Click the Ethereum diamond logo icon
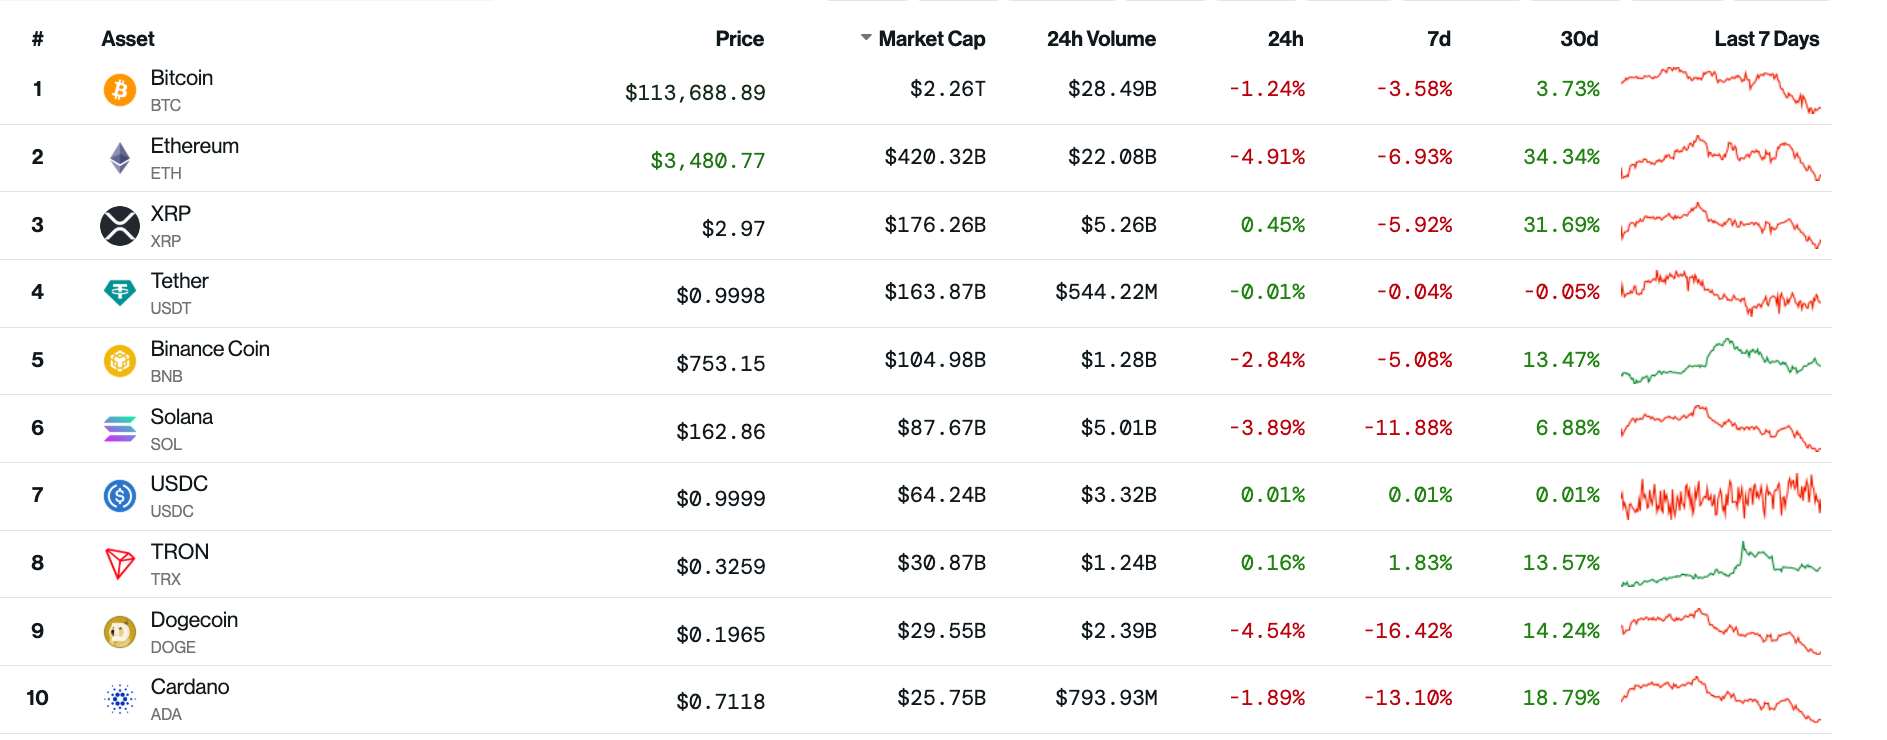The width and height of the screenshot is (1887, 740). (x=120, y=158)
